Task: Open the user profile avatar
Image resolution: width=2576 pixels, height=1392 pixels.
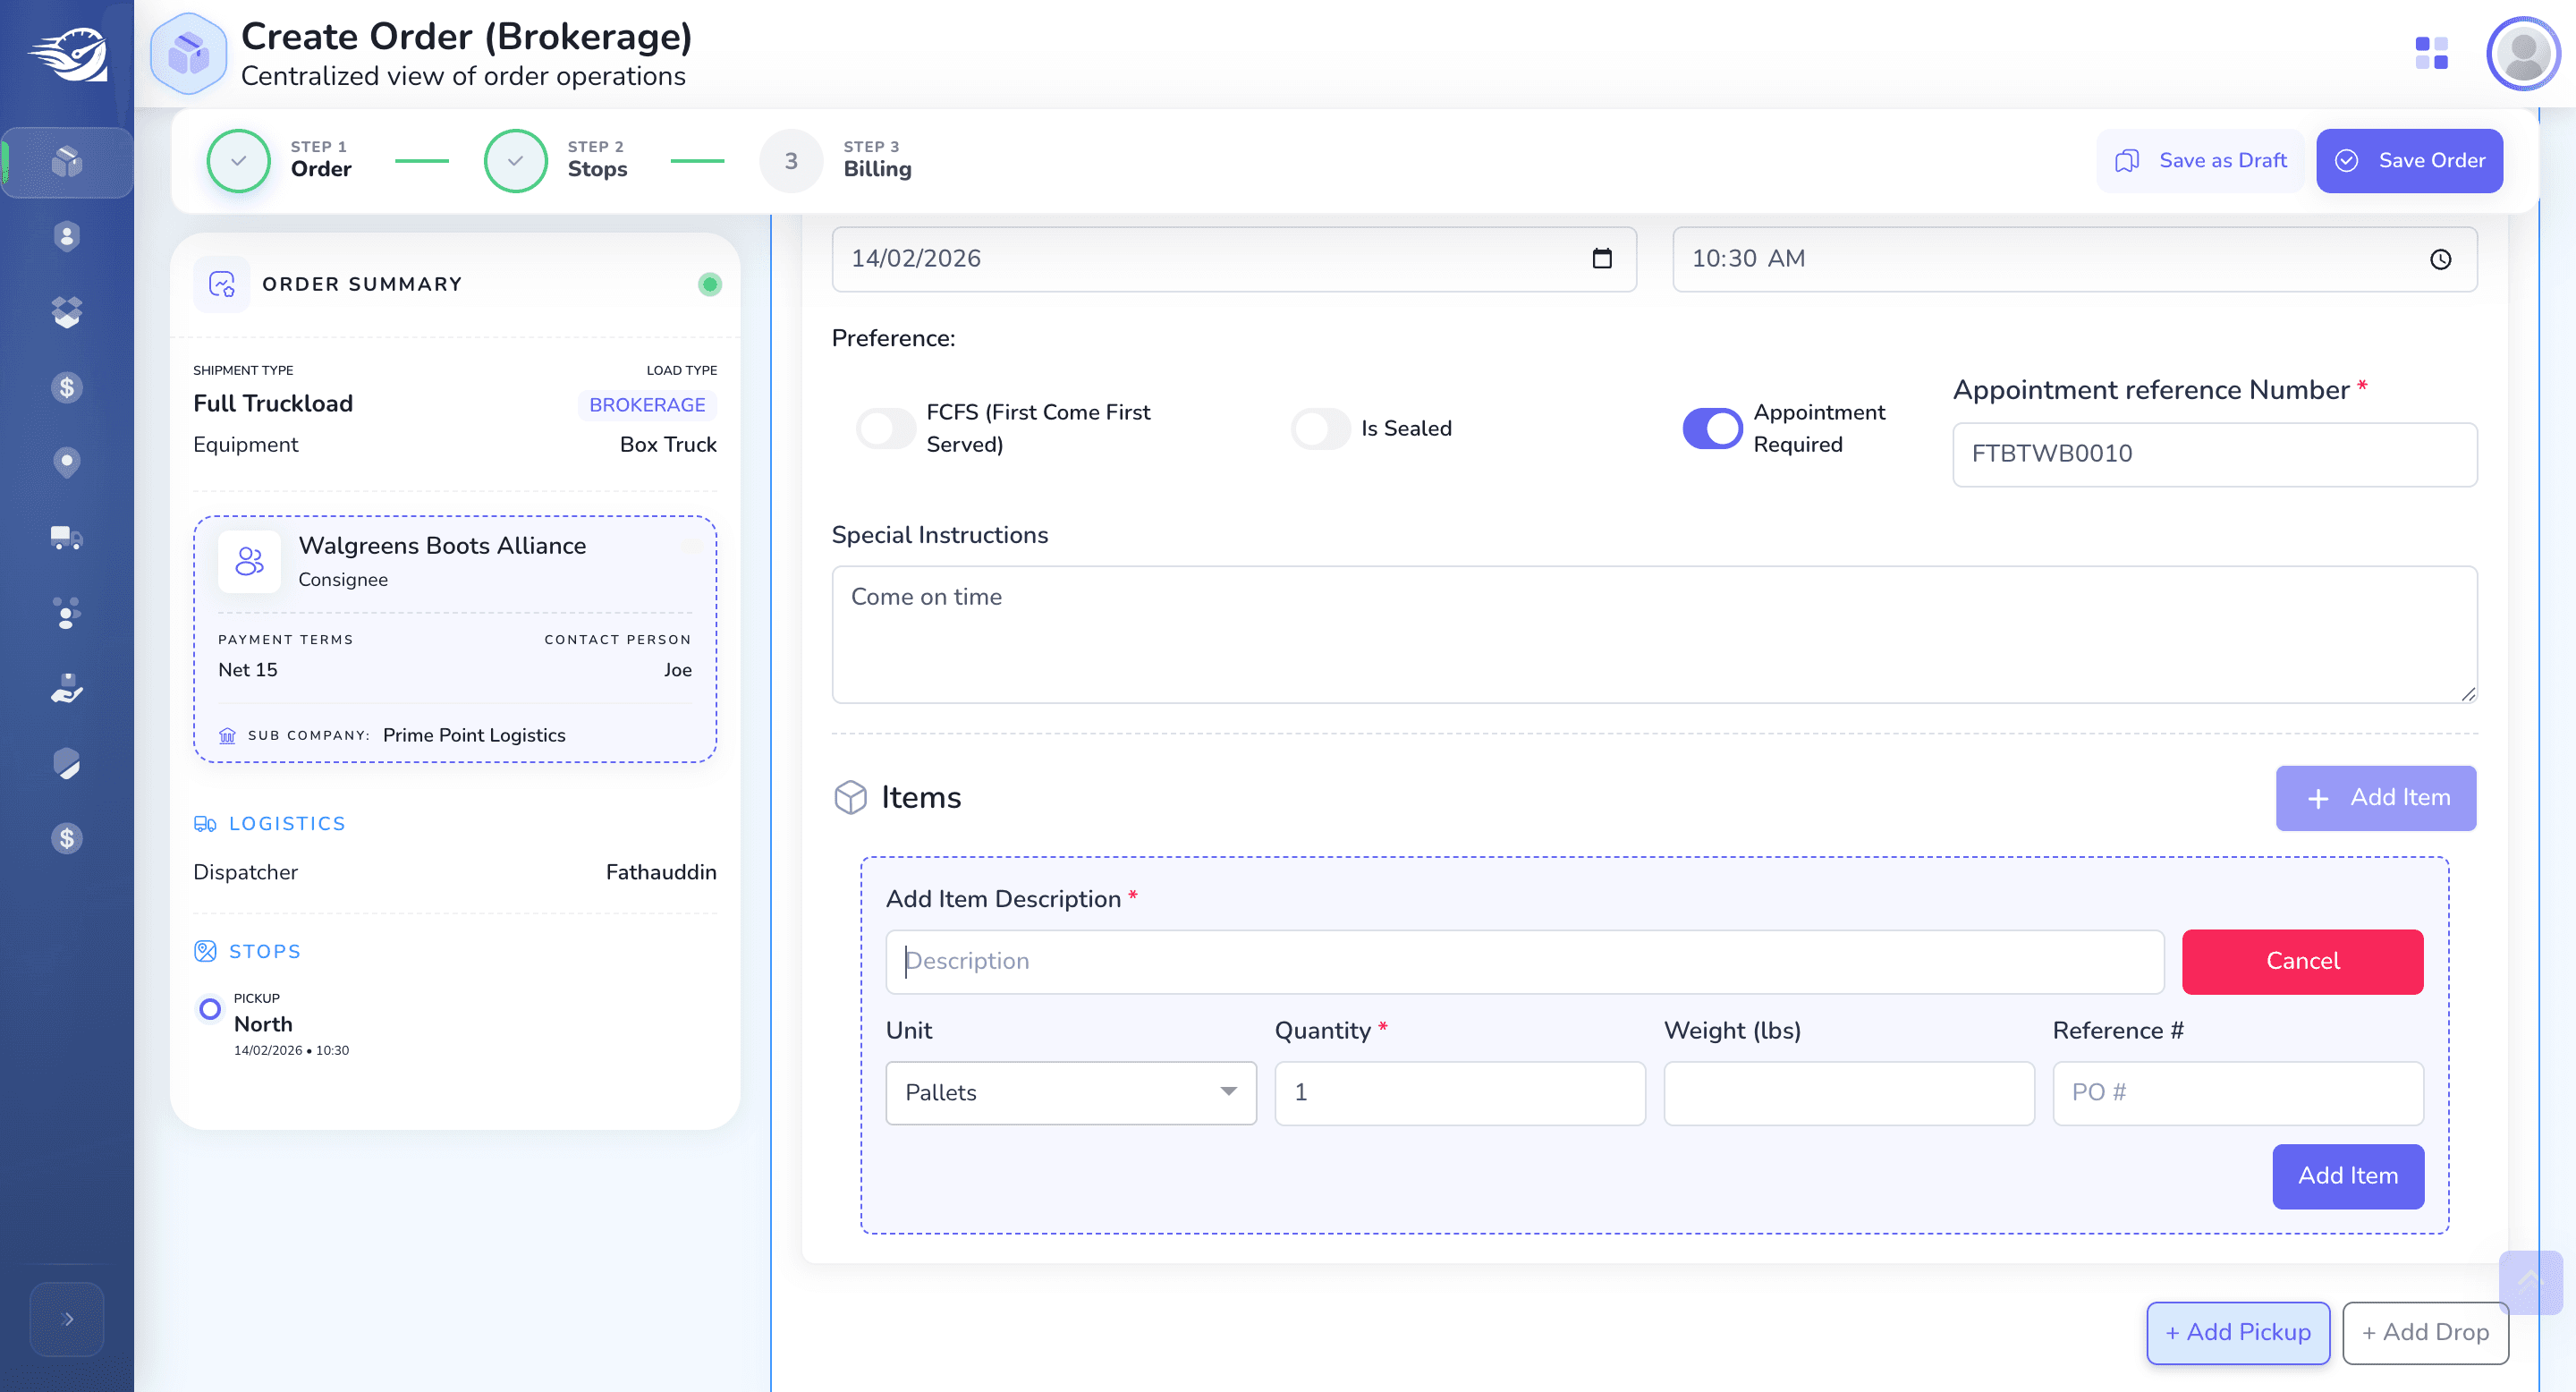Action: point(2523,53)
